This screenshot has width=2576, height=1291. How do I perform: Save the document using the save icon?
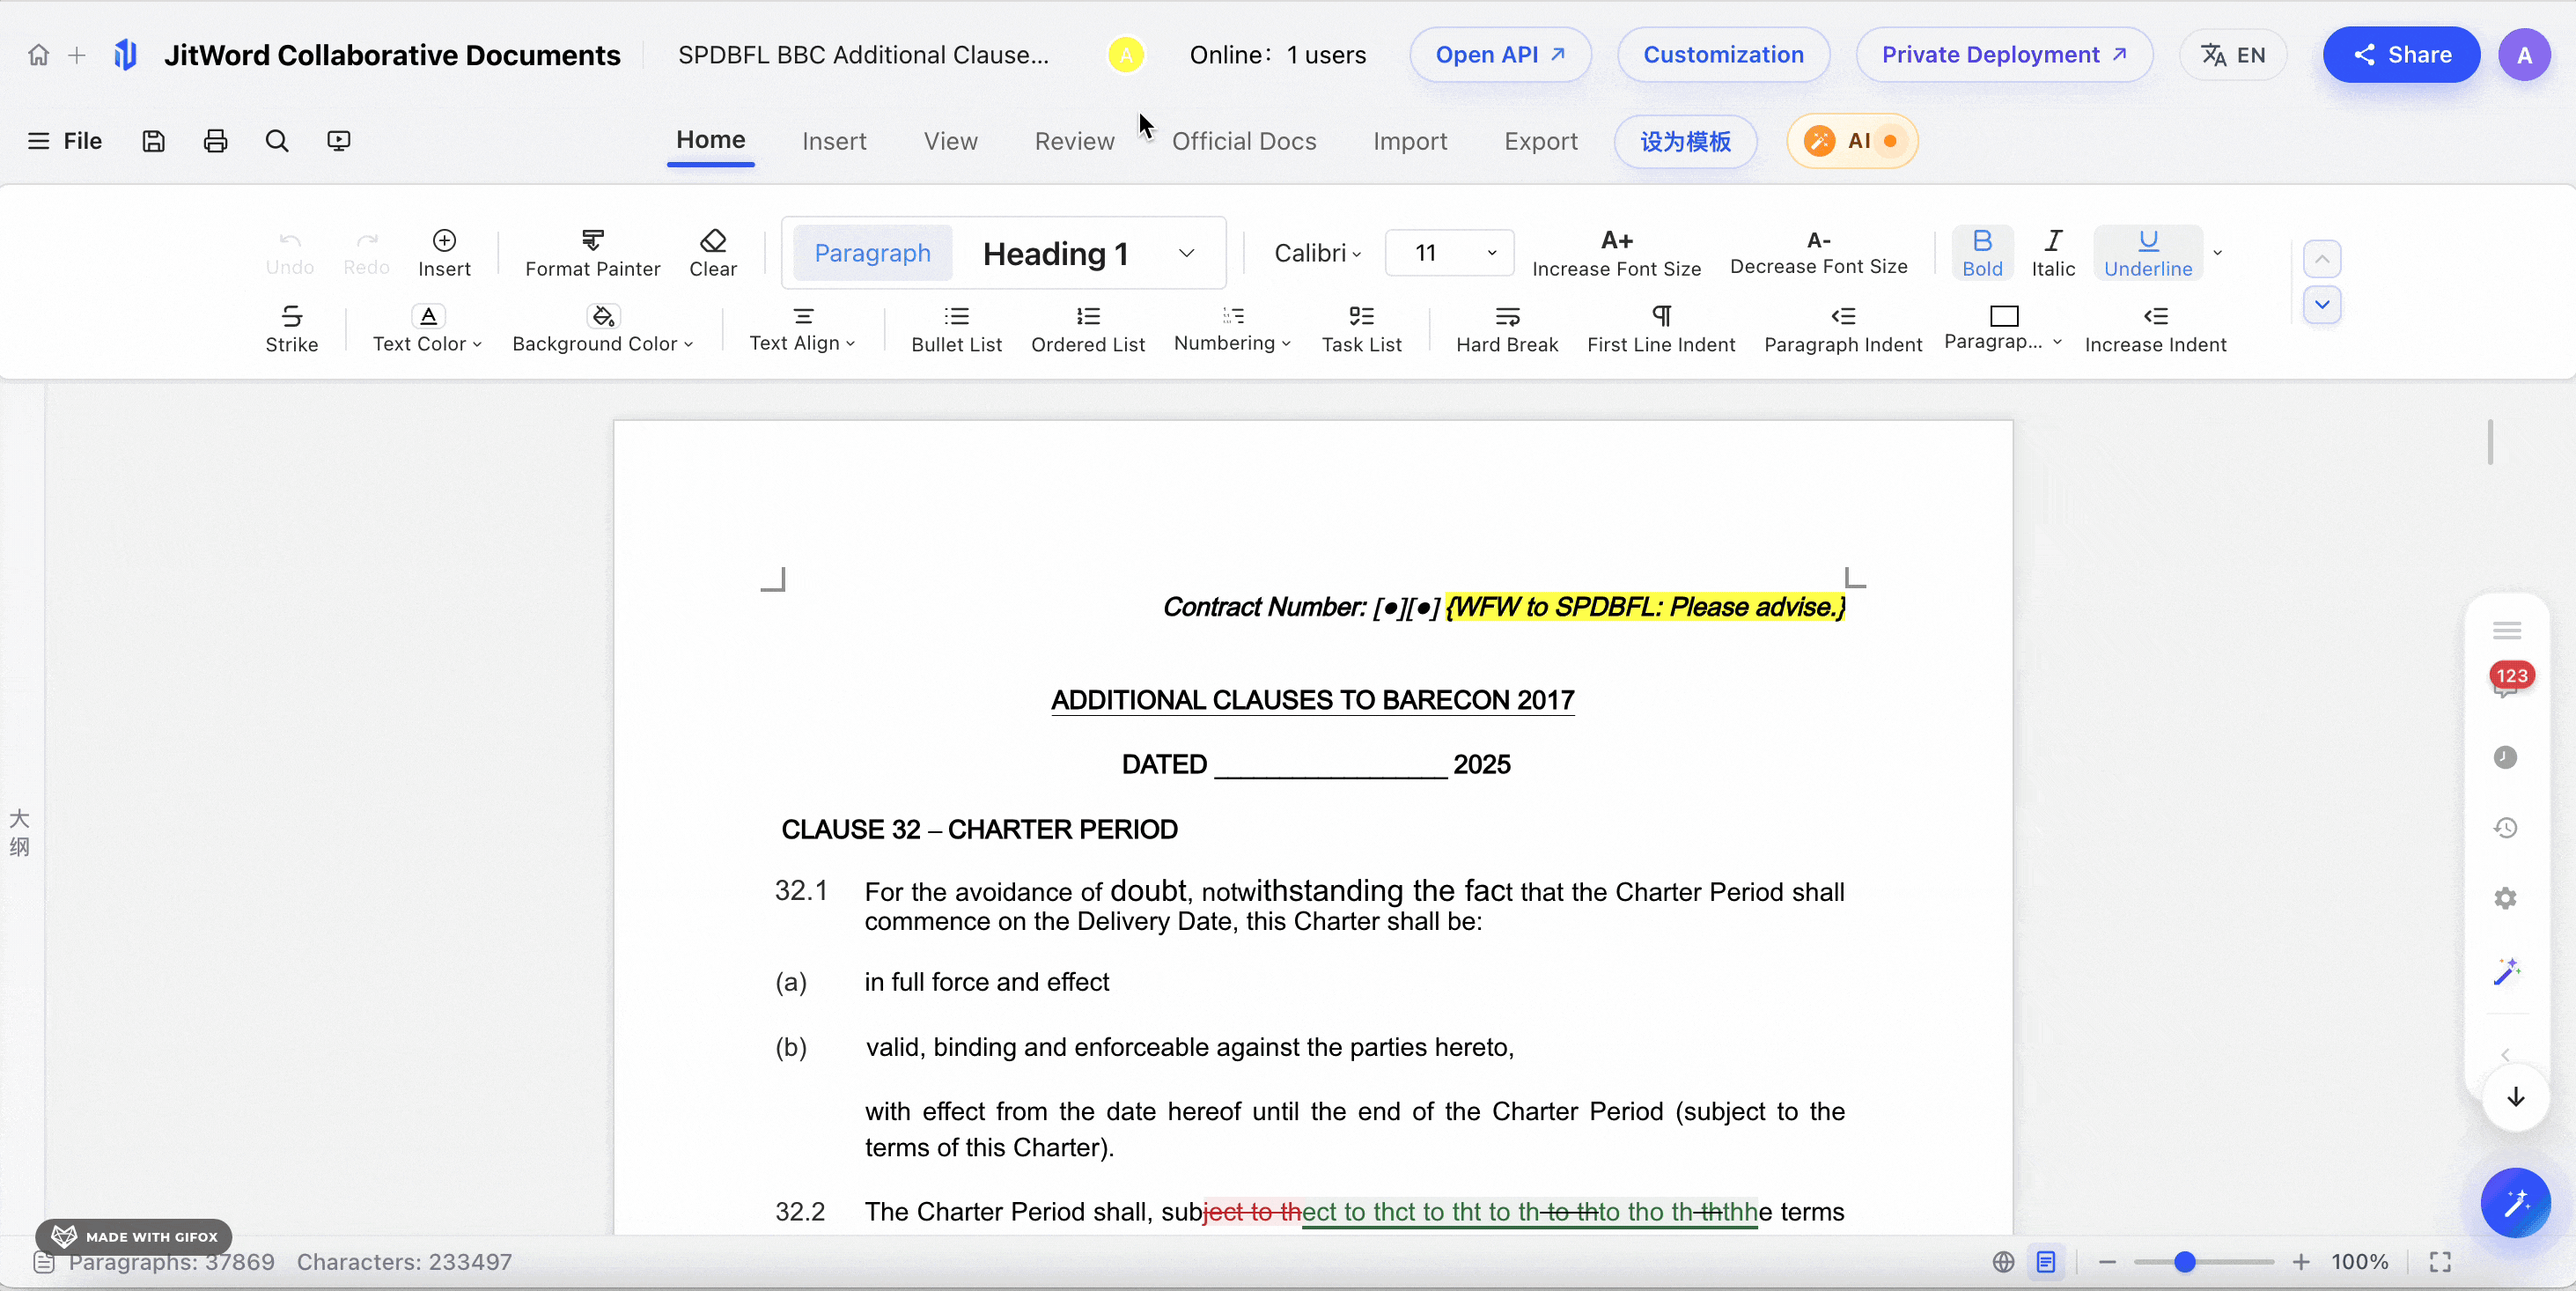click(x=153, y=141)
